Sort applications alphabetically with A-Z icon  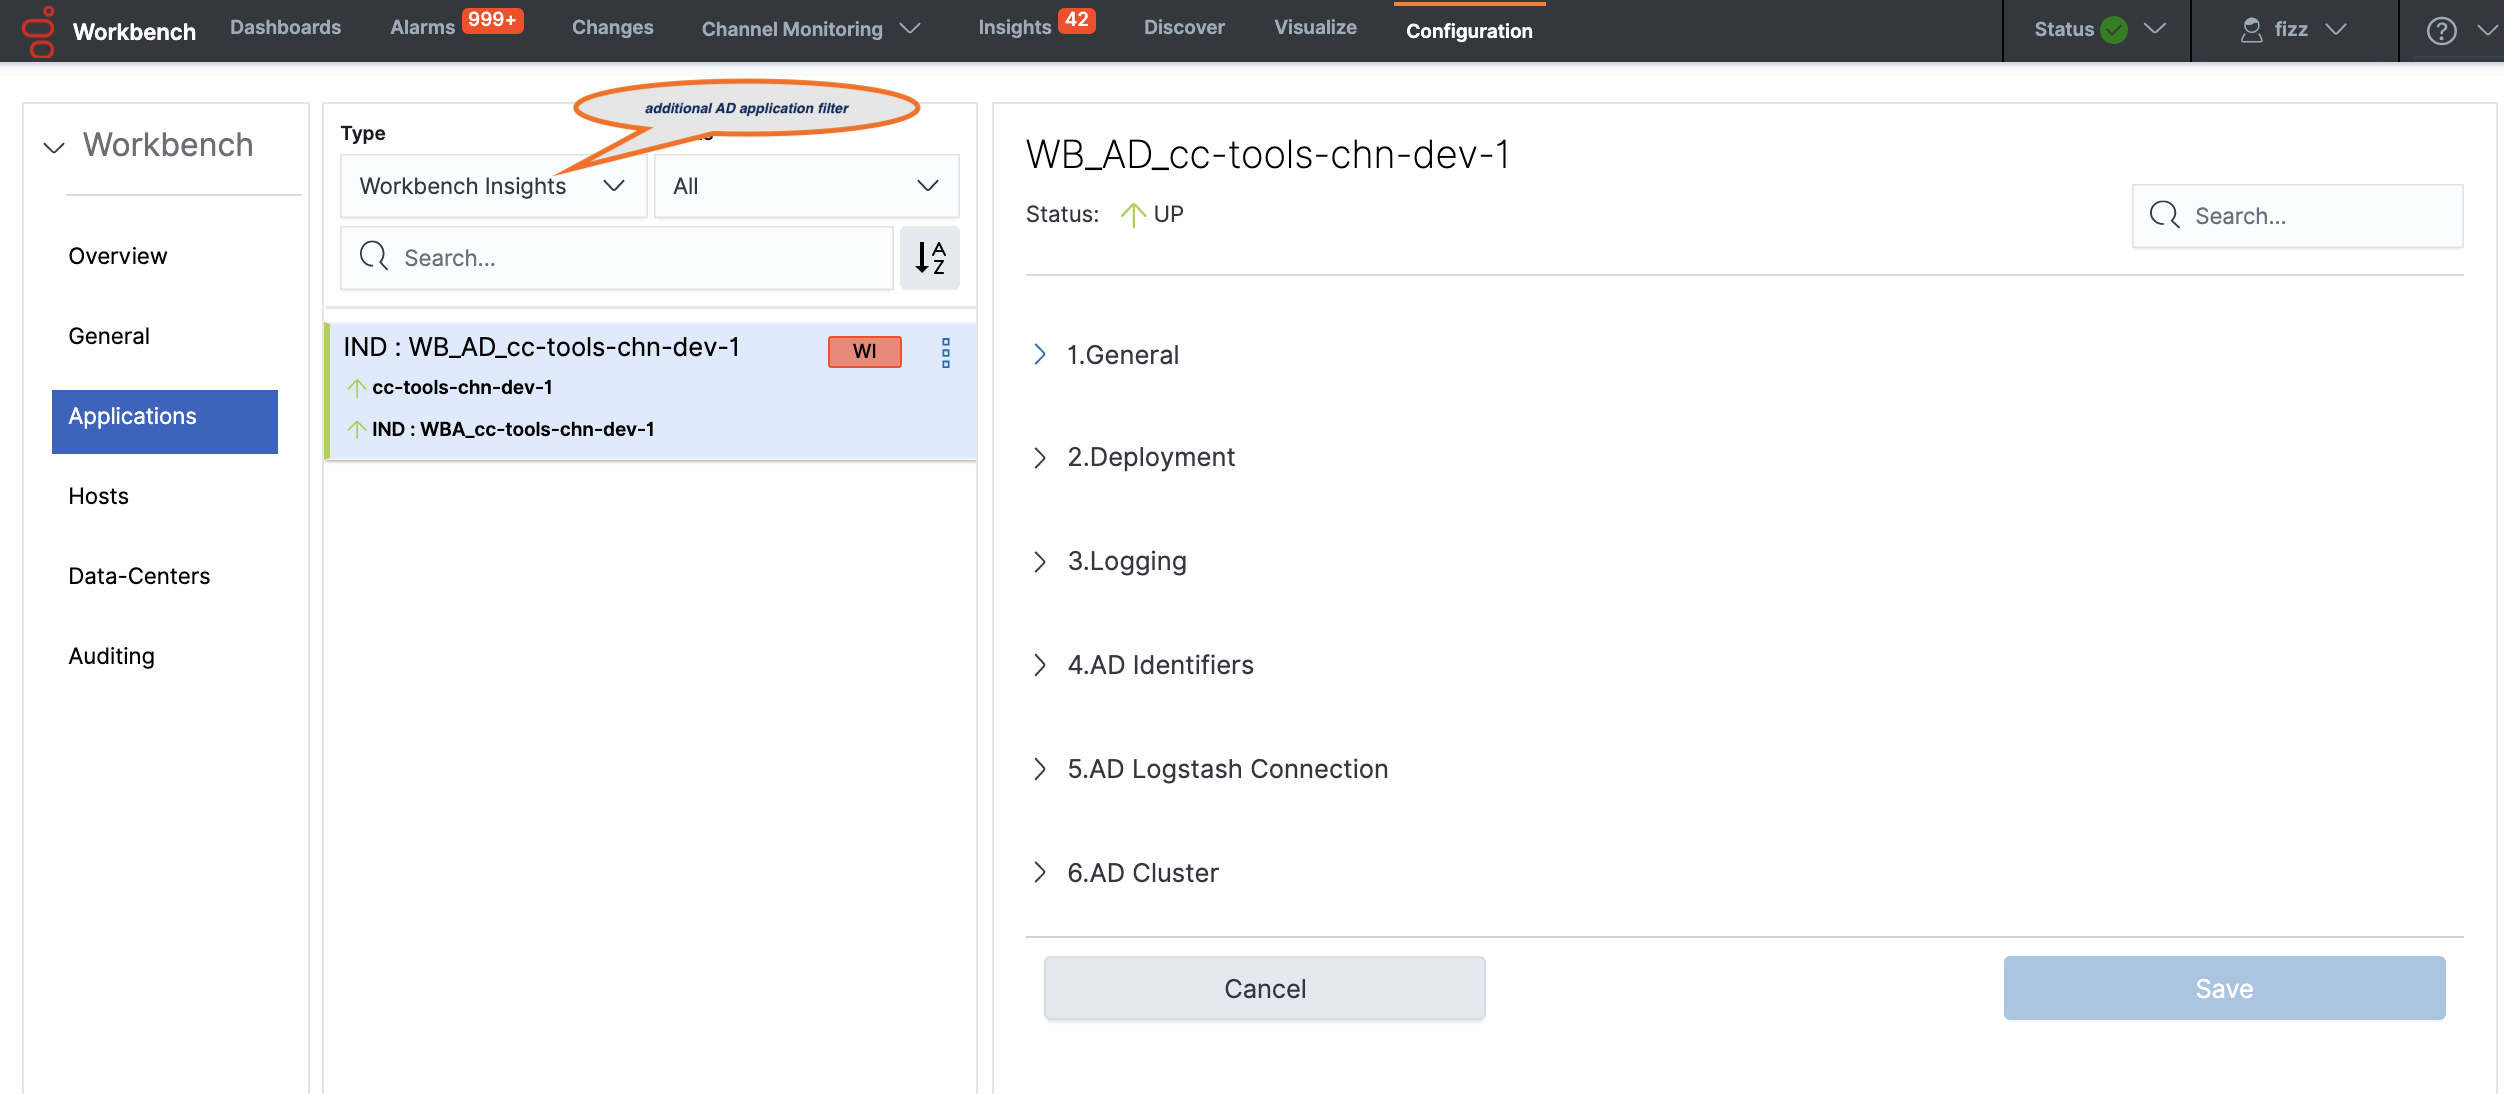coord(929,258)
